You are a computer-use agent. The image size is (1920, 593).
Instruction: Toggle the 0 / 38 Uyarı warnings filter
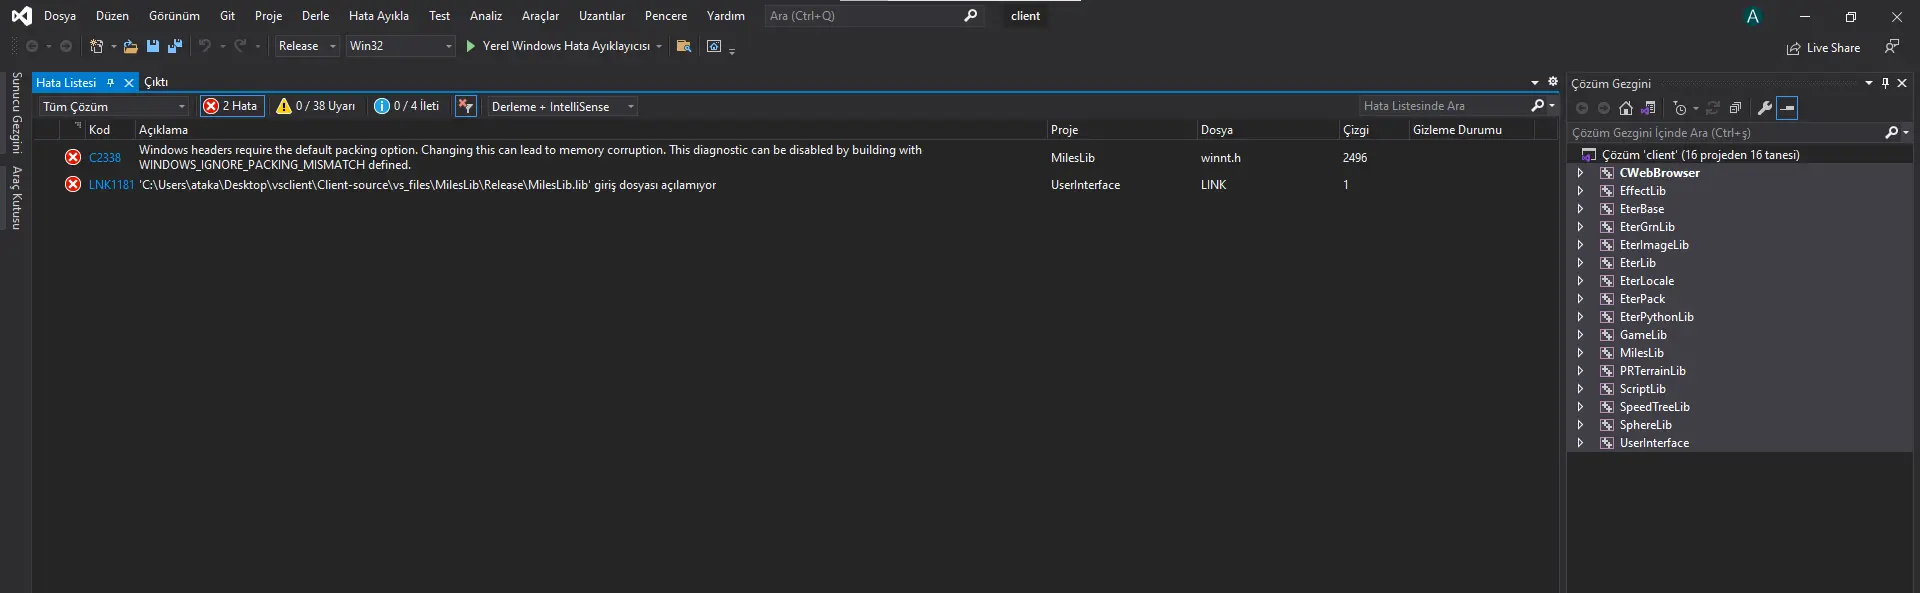coord(316,106)
